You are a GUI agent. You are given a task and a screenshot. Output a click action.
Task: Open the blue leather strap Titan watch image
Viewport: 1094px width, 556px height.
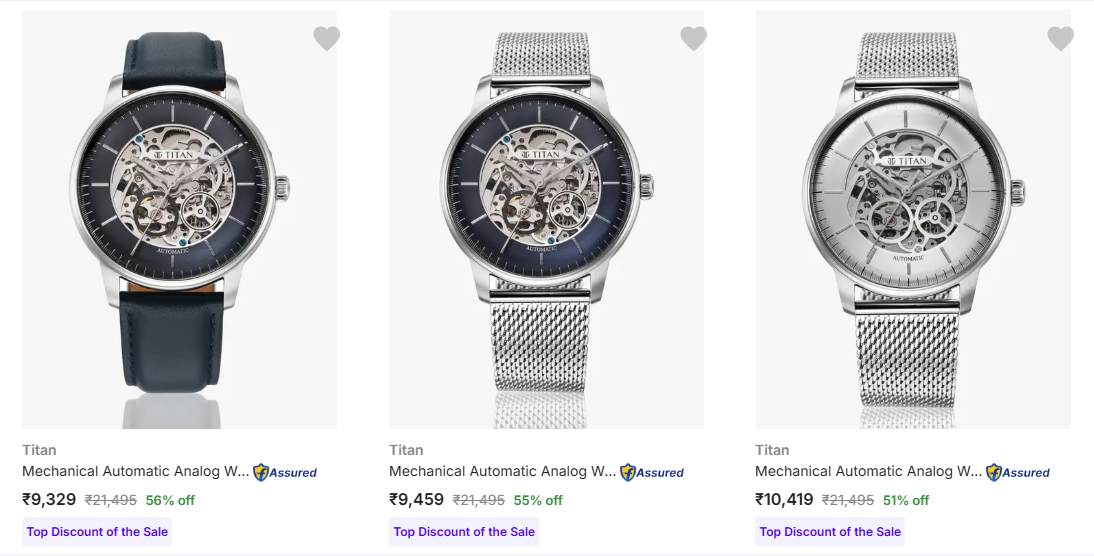(180, 220)
